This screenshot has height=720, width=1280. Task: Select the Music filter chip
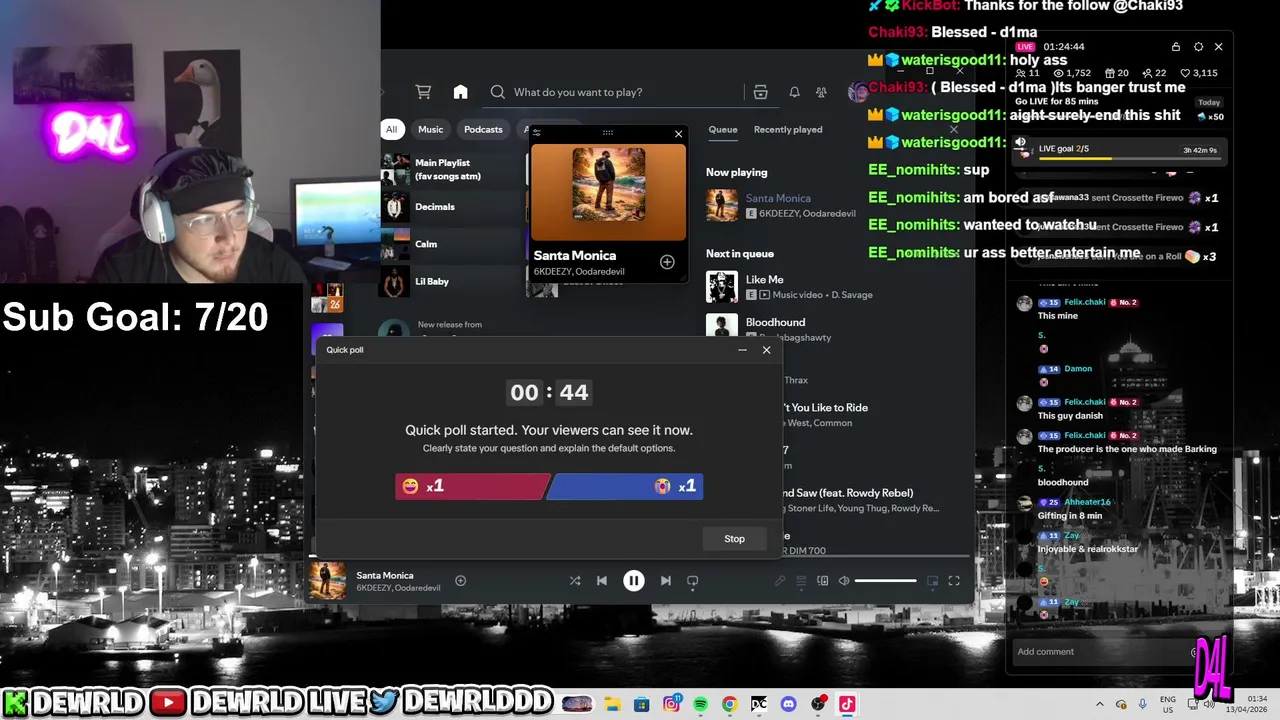430,129
